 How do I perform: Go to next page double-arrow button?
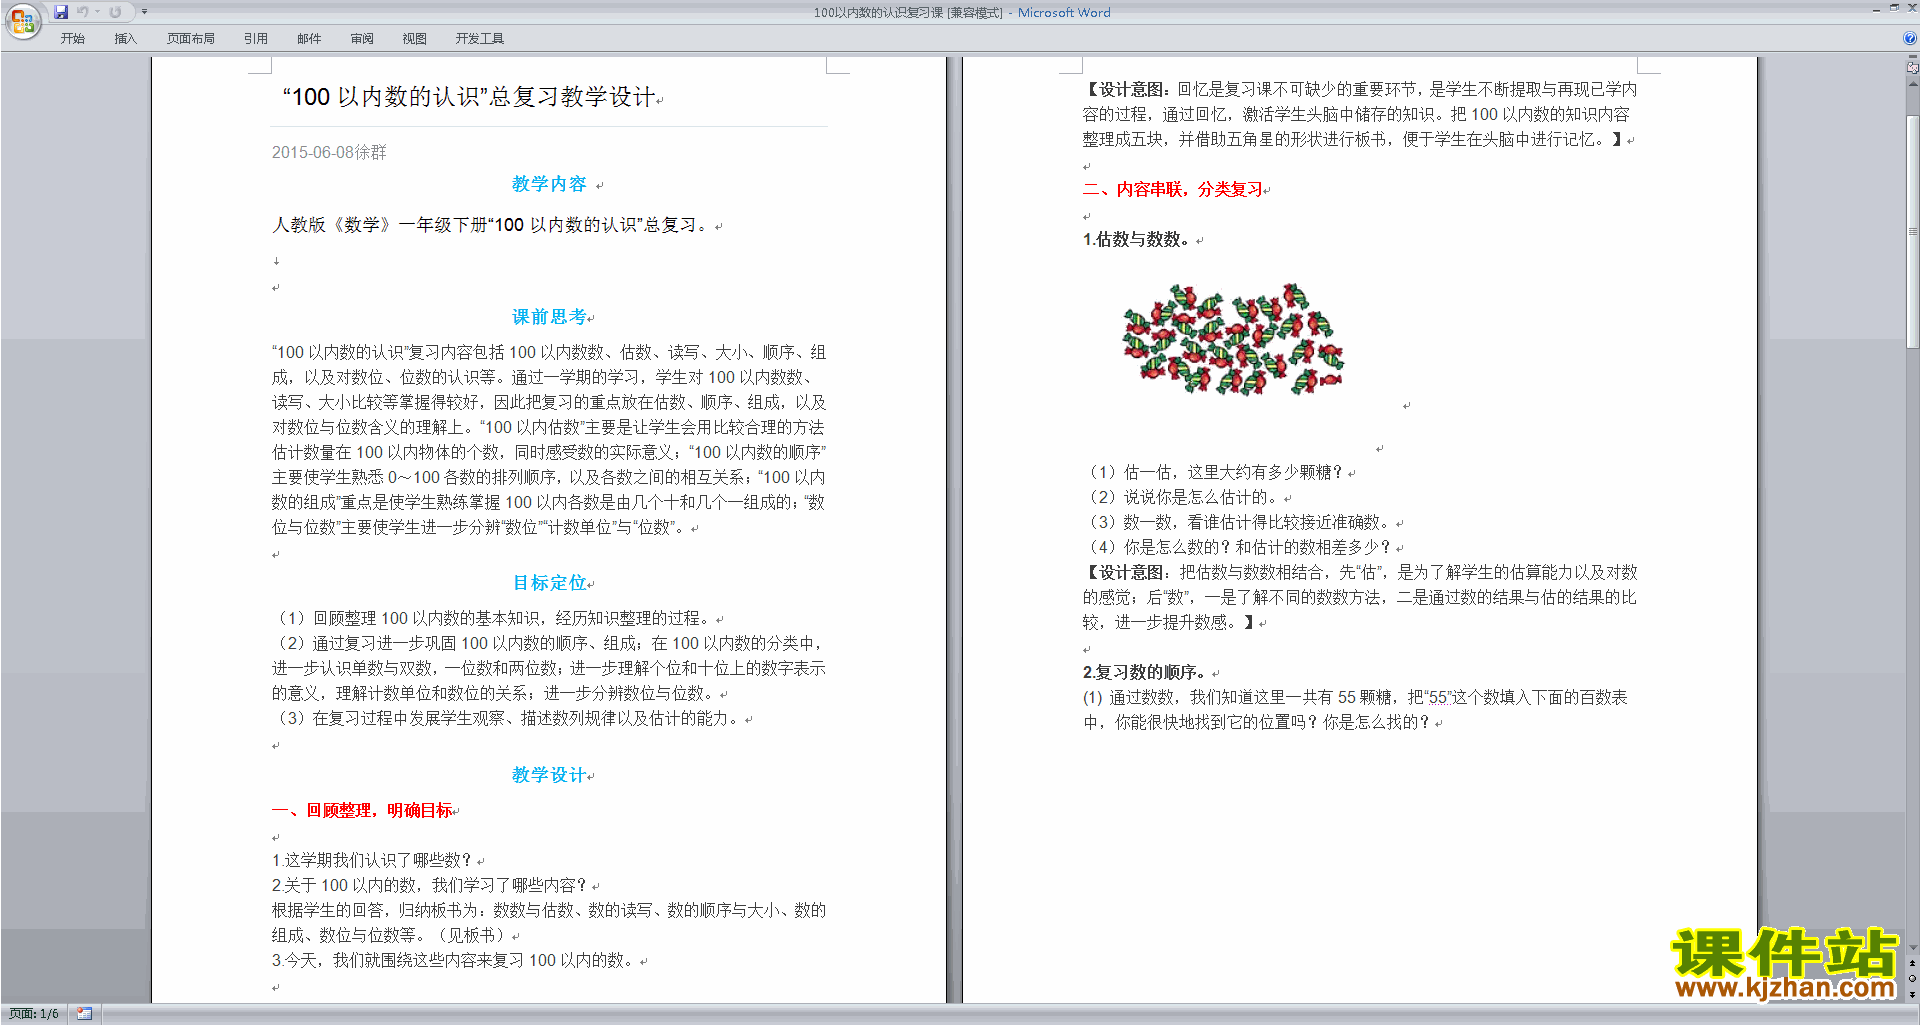point(1912,994)
